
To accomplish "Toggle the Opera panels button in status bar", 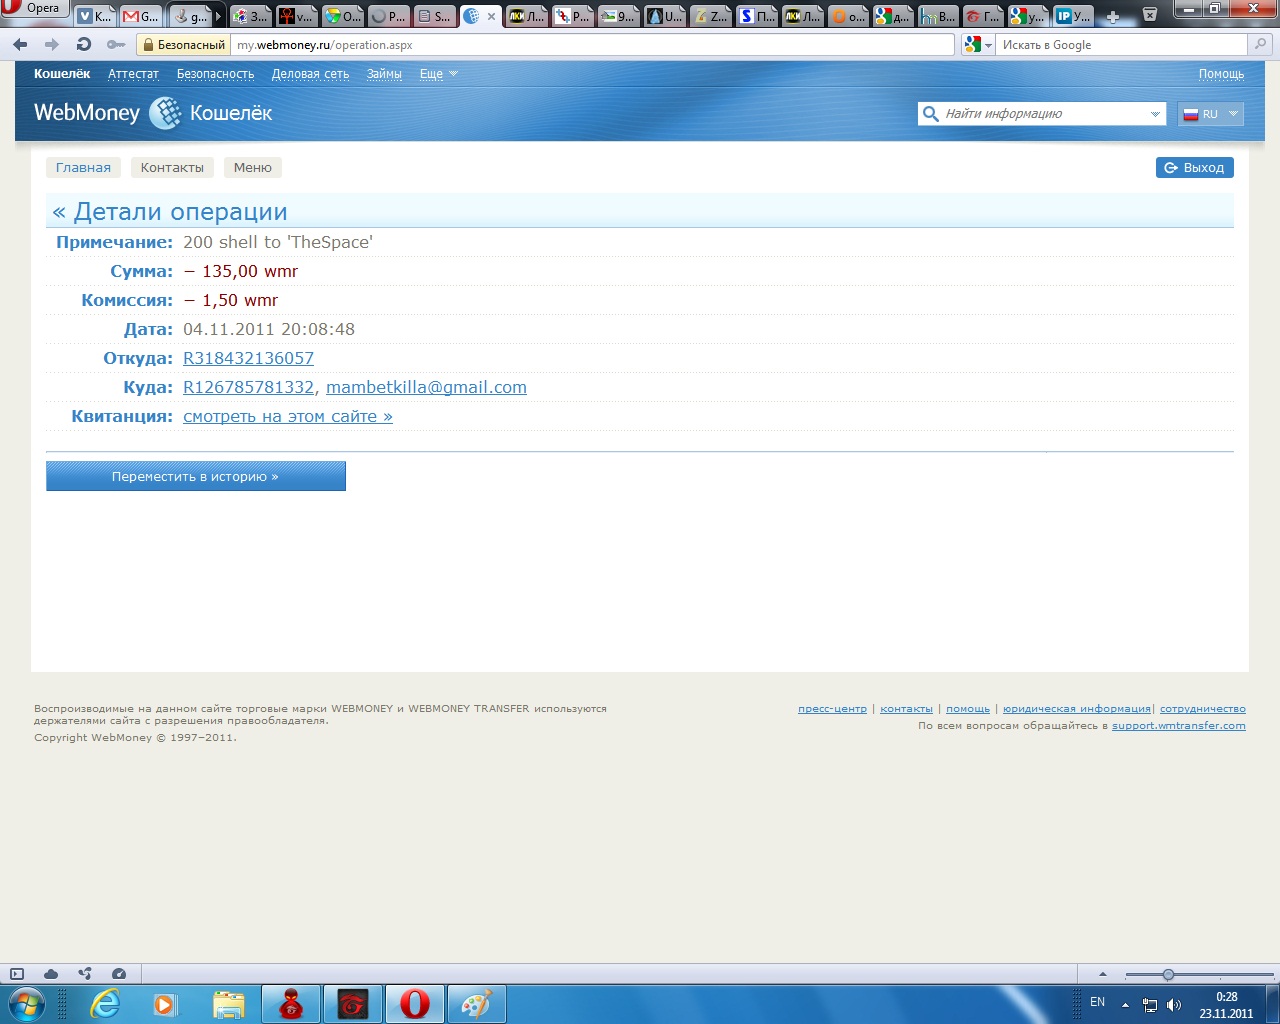I will click(x=17, y=974).
